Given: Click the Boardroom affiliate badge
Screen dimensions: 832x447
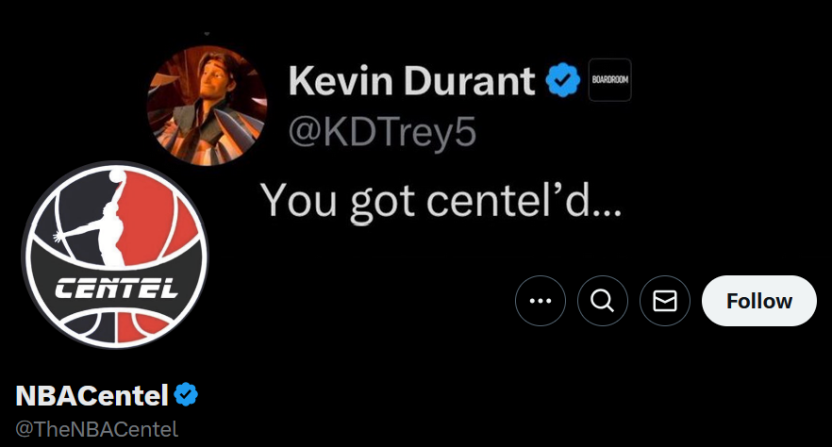Looking at the screenshot, I should [x=609, y=81].
